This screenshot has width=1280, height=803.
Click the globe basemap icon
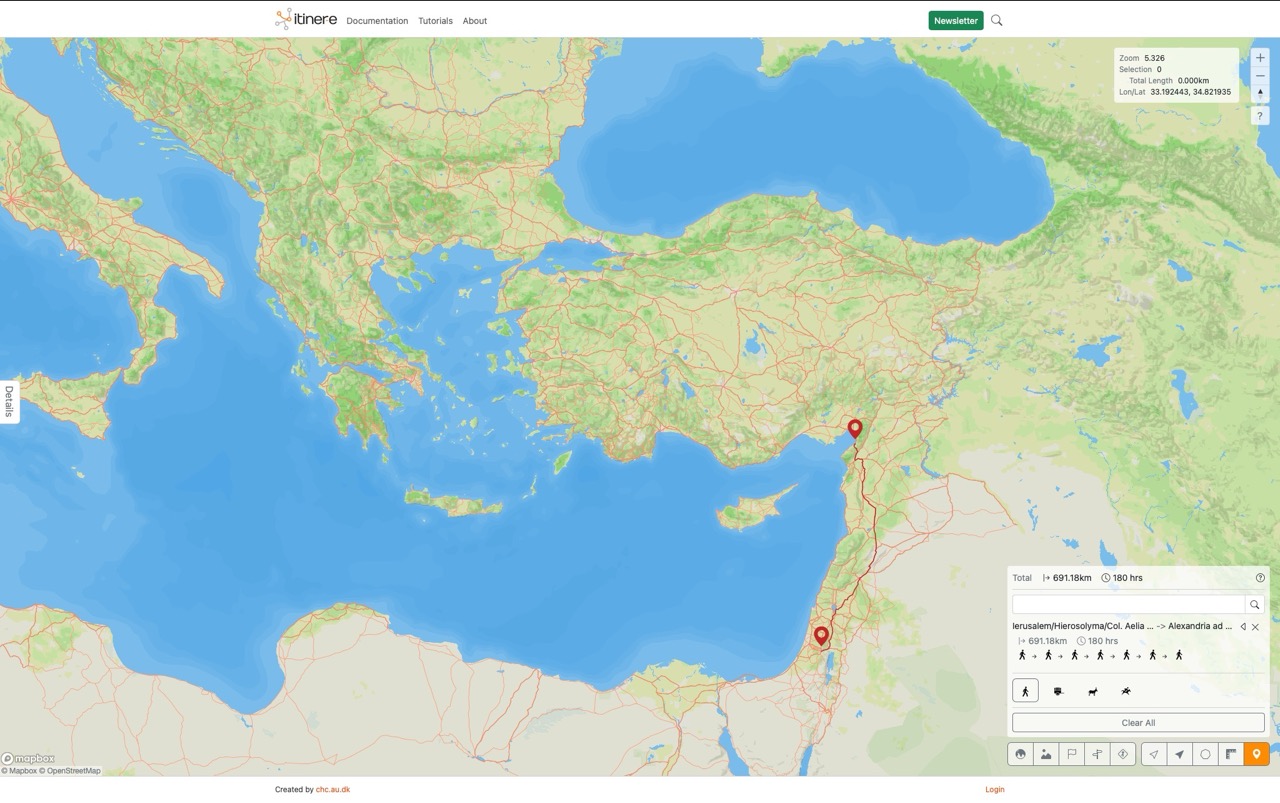[1020, 754]
